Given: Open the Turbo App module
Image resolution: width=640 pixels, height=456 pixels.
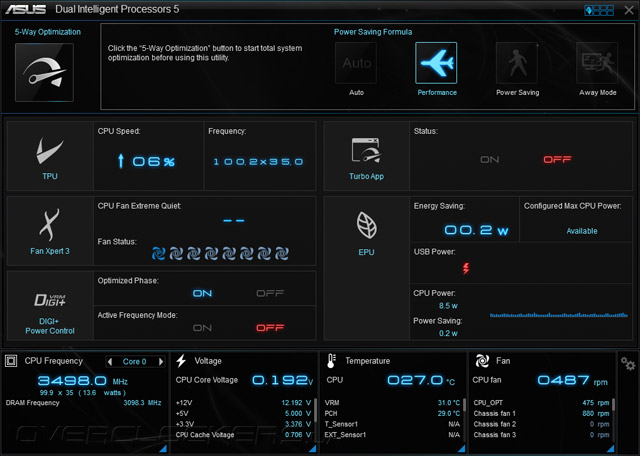Looking at the screenshot, I should [367, 156].
